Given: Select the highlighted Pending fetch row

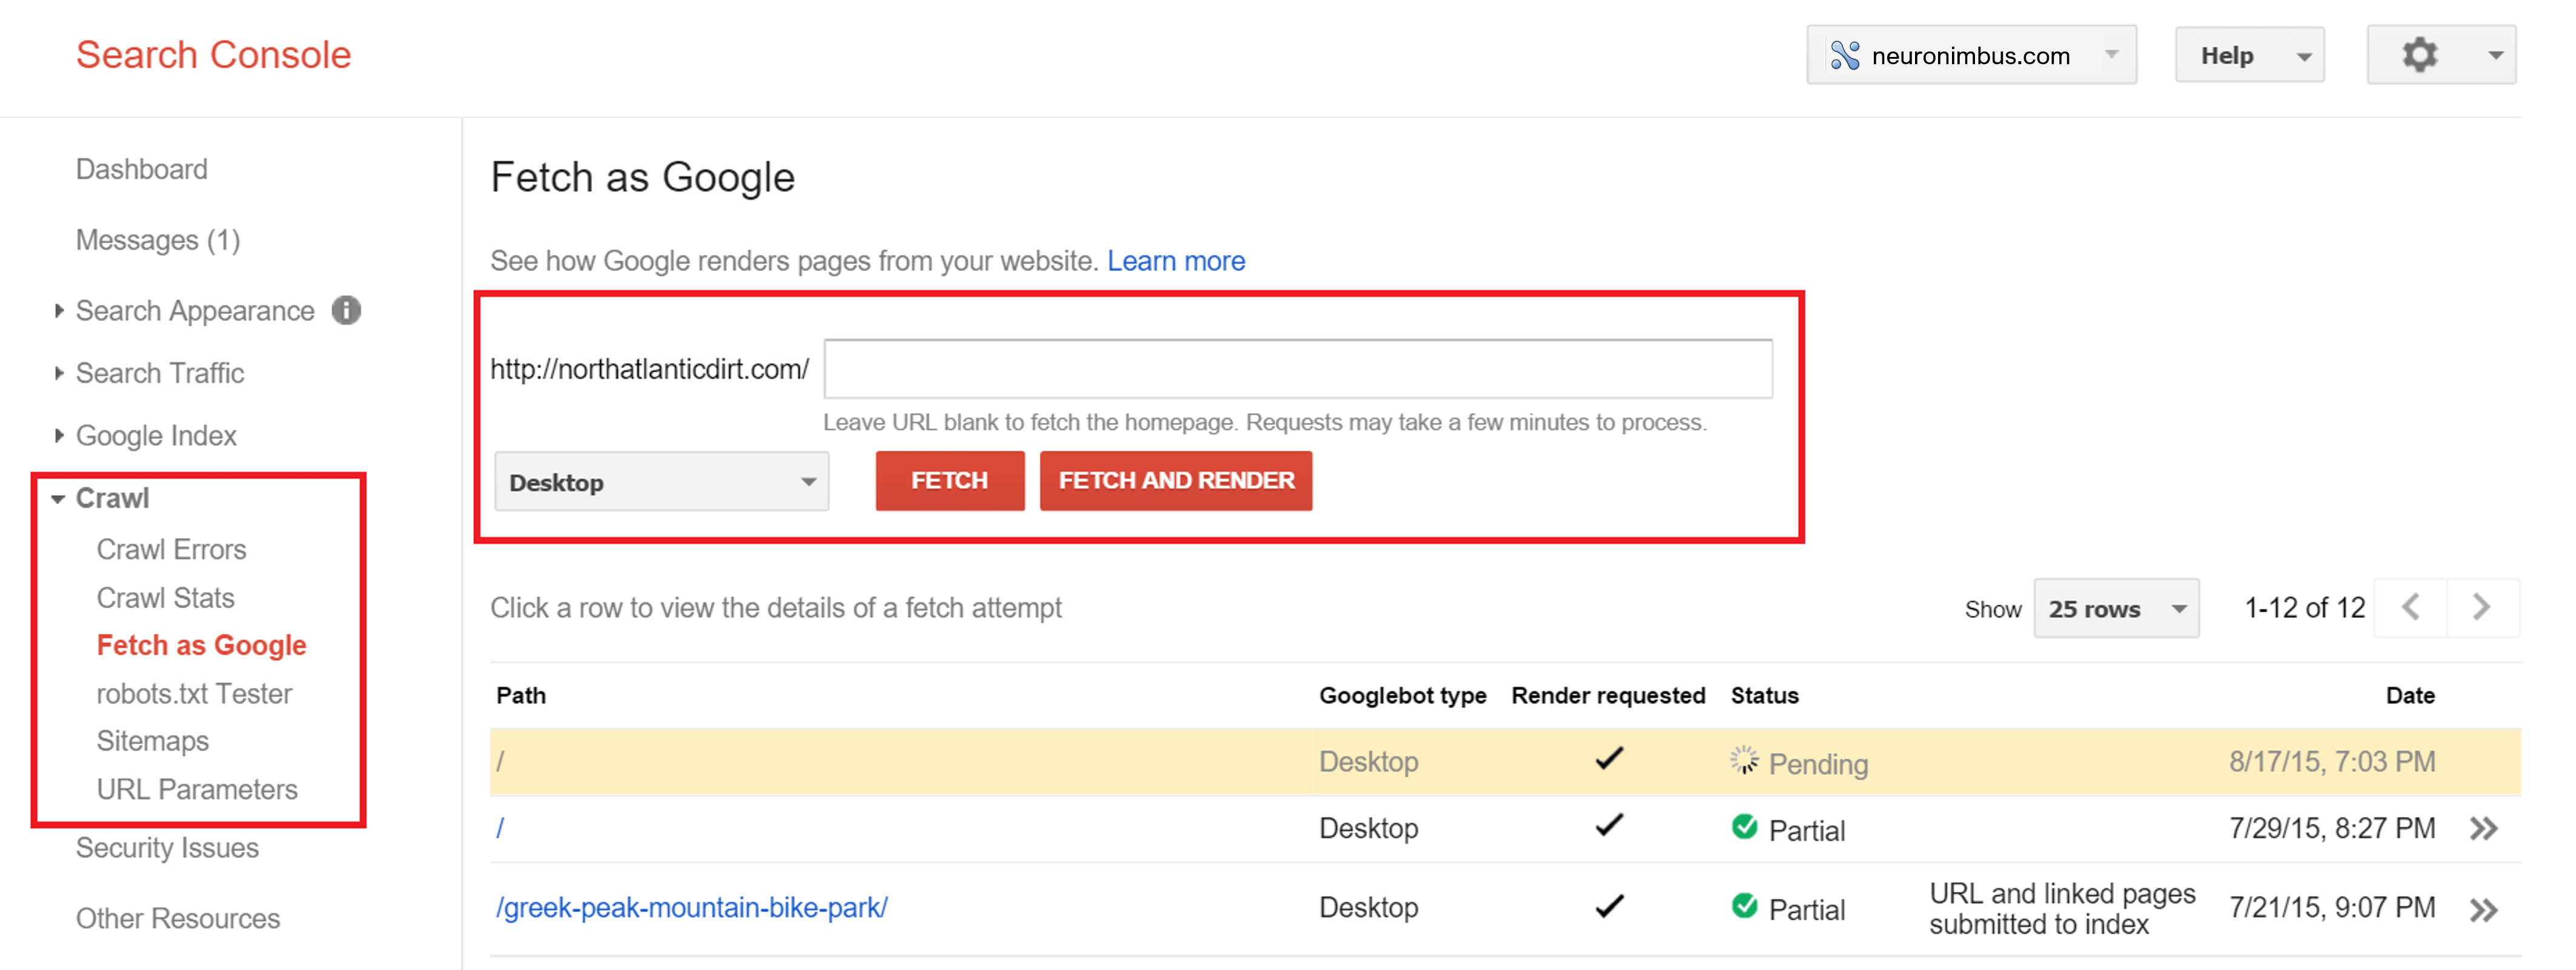Looking at the screenshot, I should (x=1505, y=762).
